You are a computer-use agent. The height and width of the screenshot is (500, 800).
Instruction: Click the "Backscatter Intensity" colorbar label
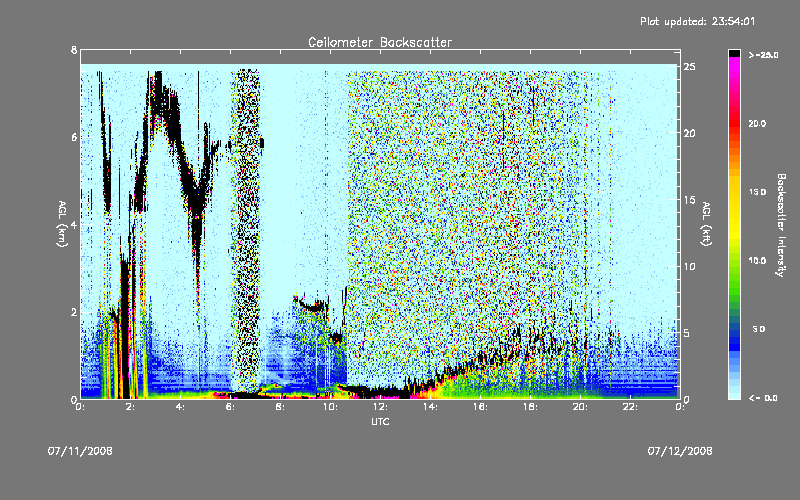click(781, 225)
